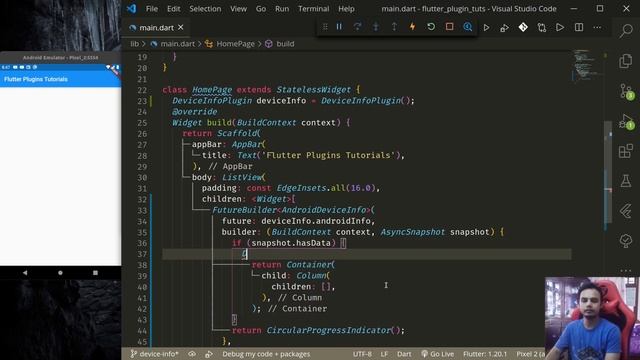Click the Flutter: 1.20.1 version indicator
The height and width of the screenshot is (360, 640).
tap(485, 354)
